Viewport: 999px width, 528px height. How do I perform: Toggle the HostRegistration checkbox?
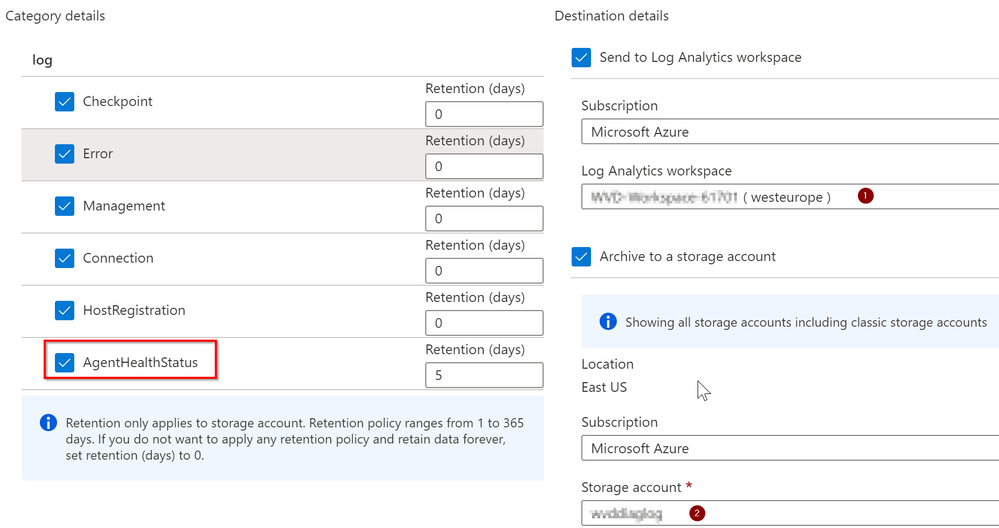click(65, 310)
